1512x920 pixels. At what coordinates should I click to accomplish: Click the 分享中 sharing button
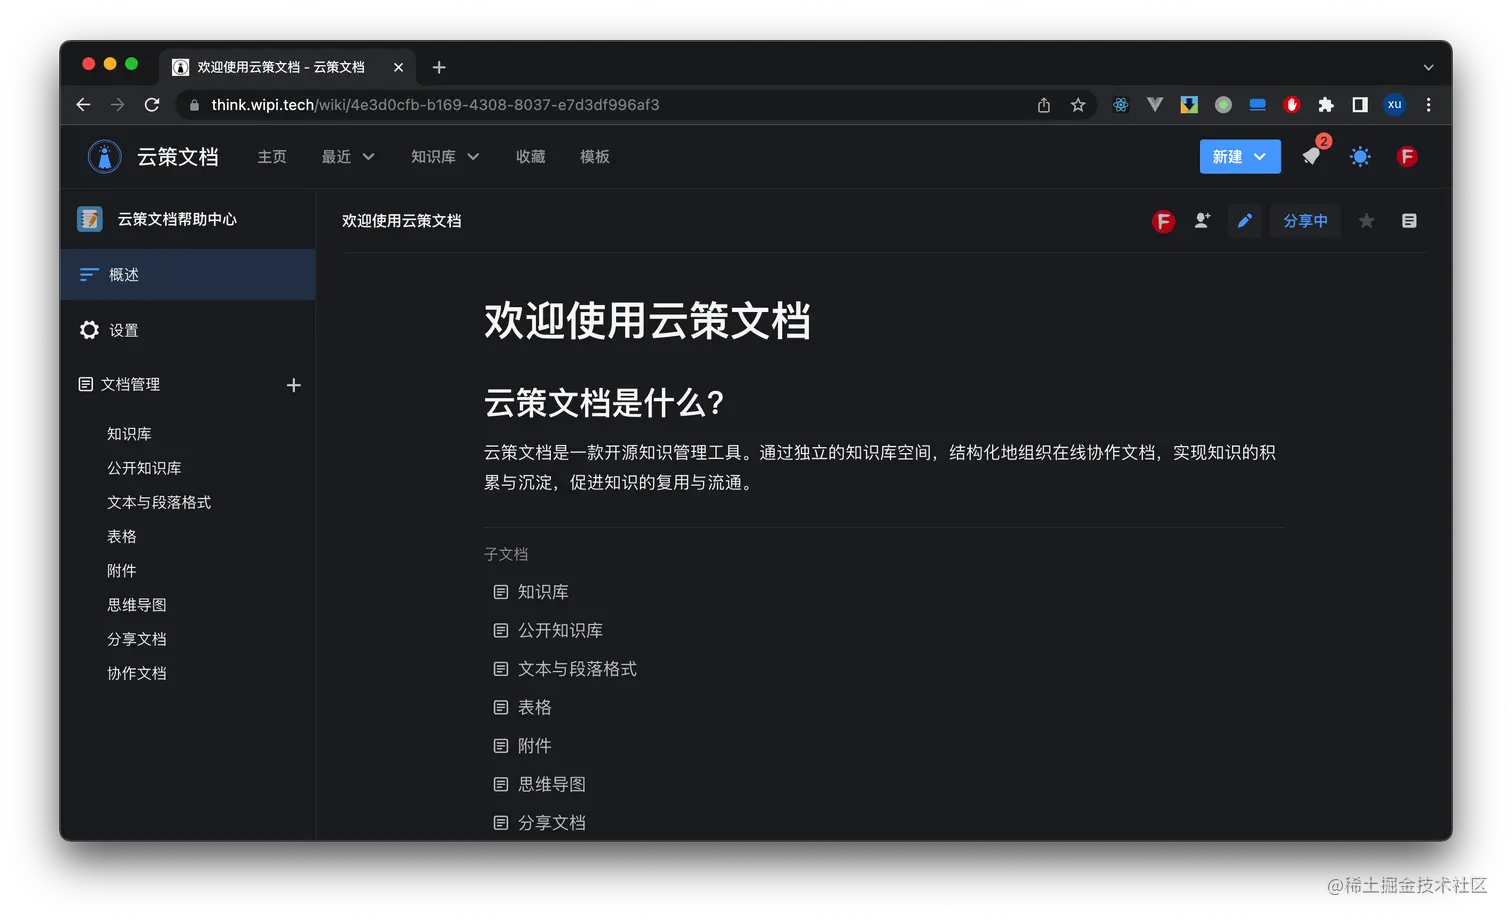1305,221
